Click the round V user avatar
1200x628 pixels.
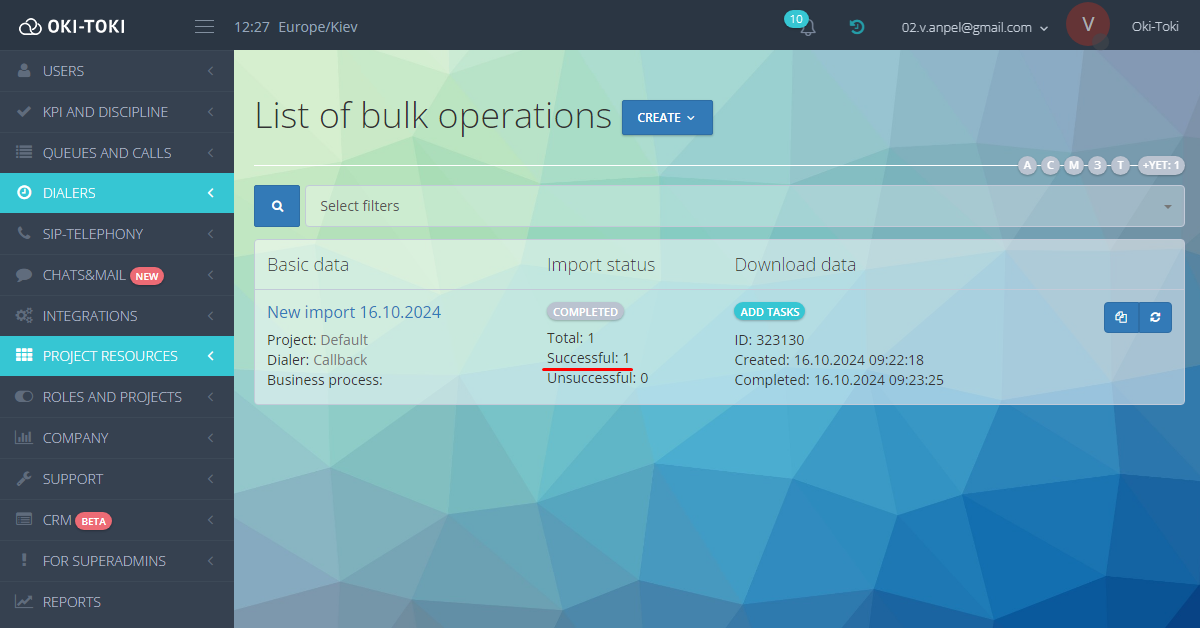(1088, 25)
